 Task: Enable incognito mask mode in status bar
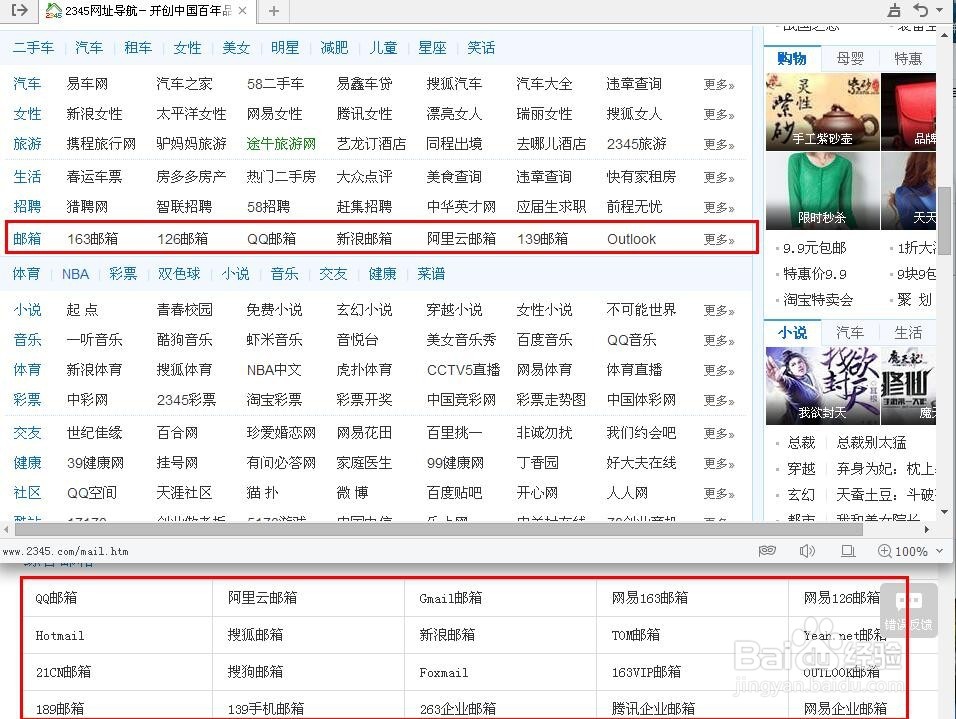click(x=767, y=551)
